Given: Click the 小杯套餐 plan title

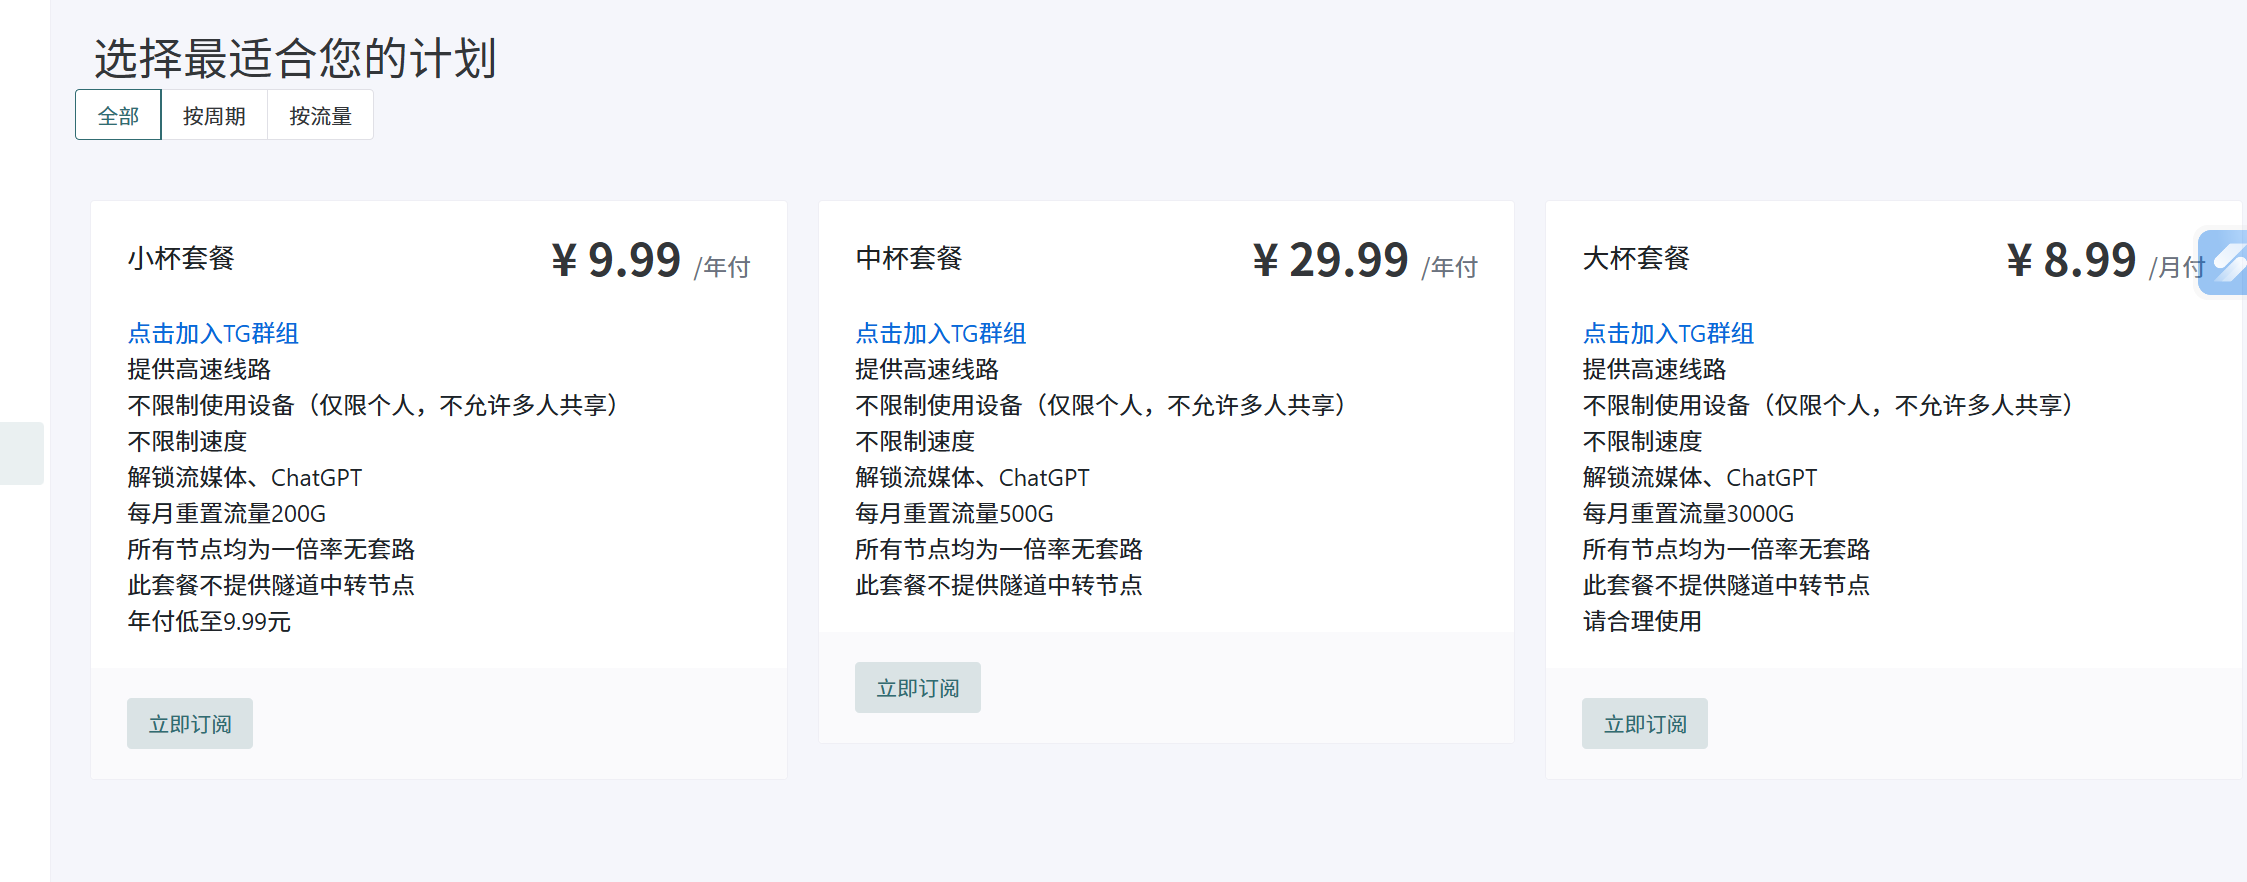Looking at the screenshot, I should click(x=181, y=259).
